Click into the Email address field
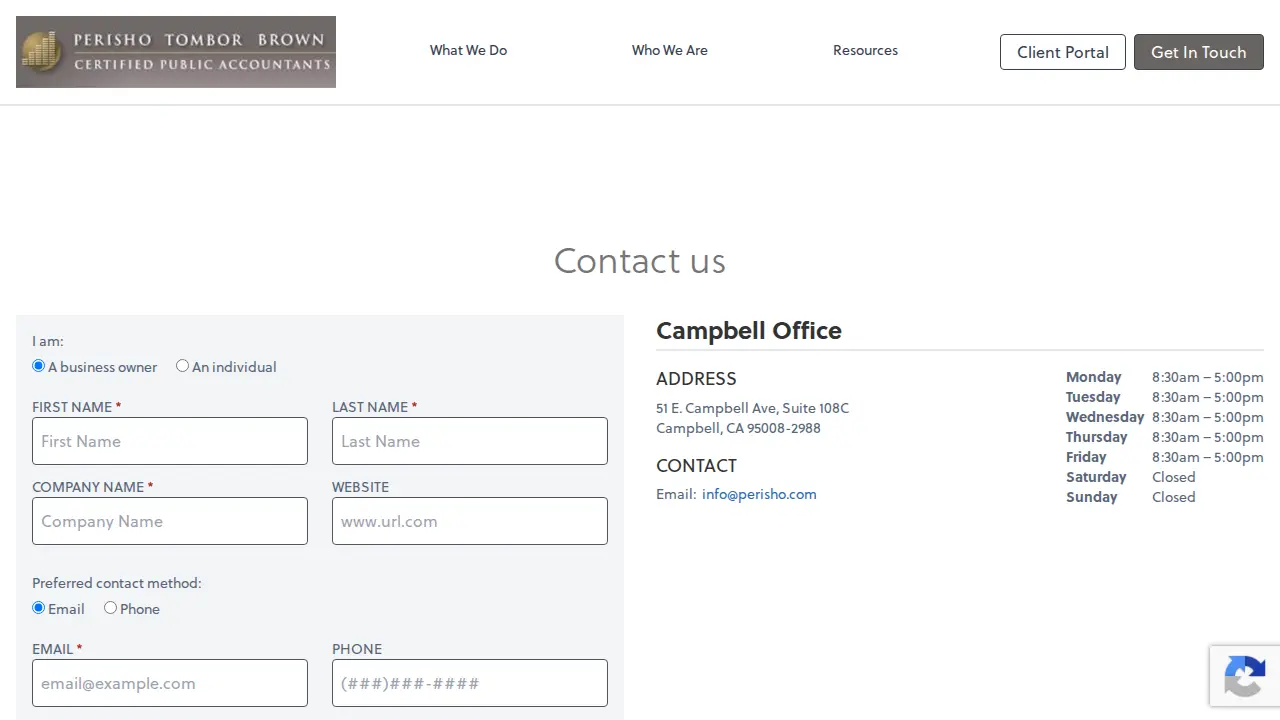Viewport: 1280px width, 720px height. coord(170,683)
